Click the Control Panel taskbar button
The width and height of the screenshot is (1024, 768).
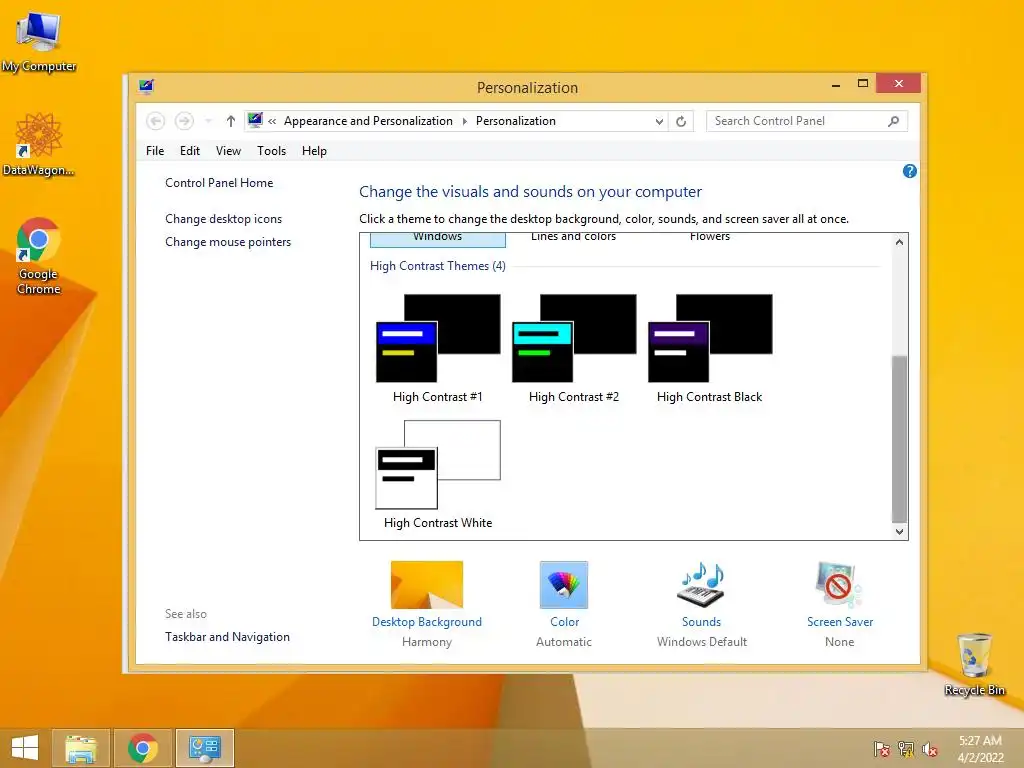point(204,748)
